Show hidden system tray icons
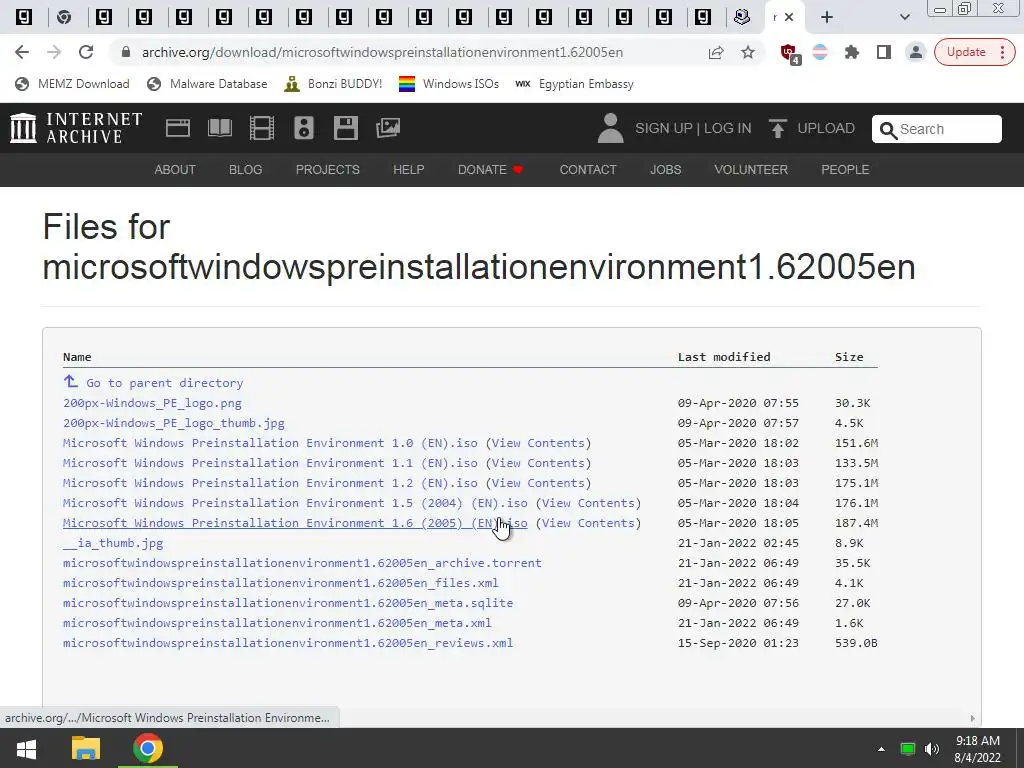The height and width of the screenshot is (768, 1024). pyautogui.click(x=881, y=748)
